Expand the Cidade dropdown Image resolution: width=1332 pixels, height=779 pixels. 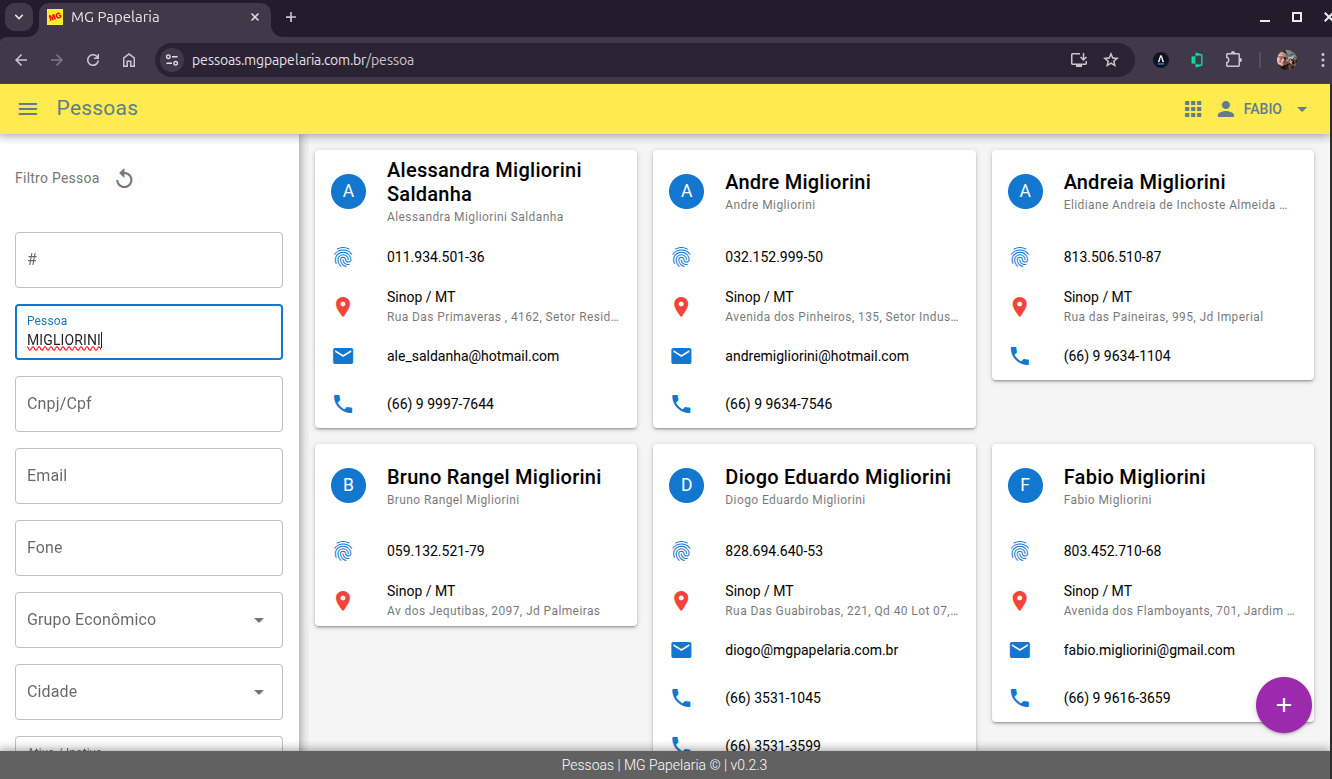259,692
